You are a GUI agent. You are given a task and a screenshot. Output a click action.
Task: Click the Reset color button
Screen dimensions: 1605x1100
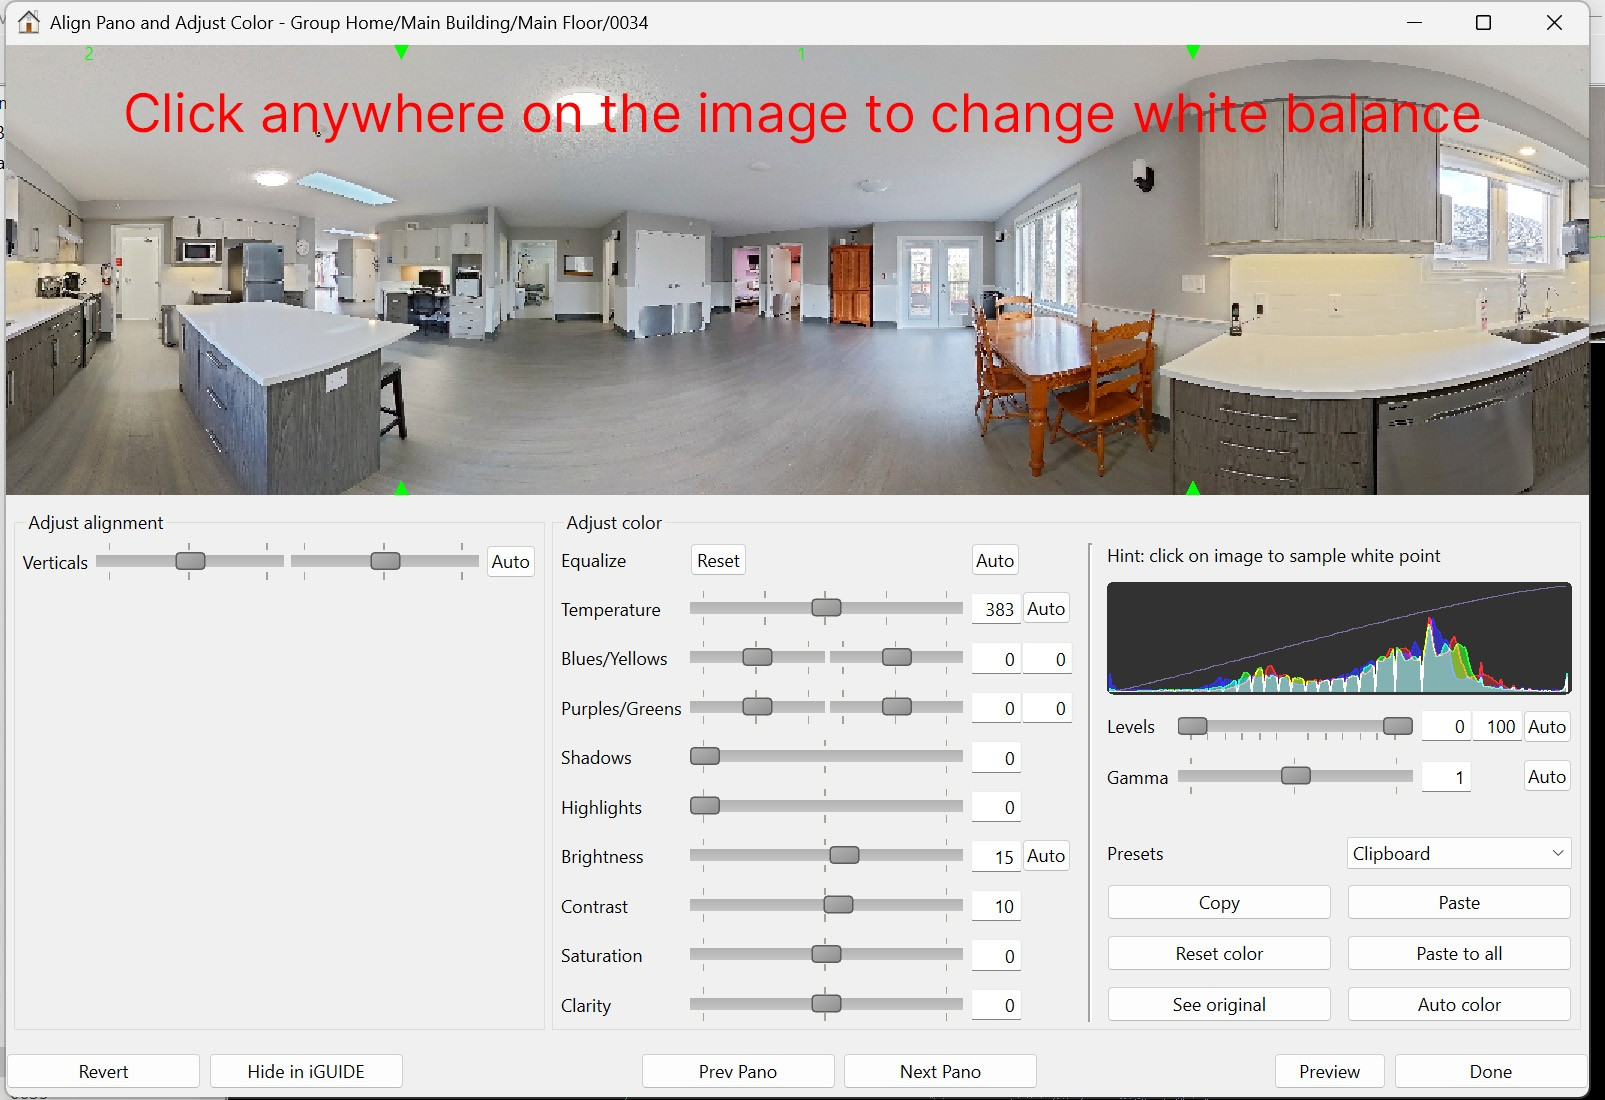(x=1218, y=953)
